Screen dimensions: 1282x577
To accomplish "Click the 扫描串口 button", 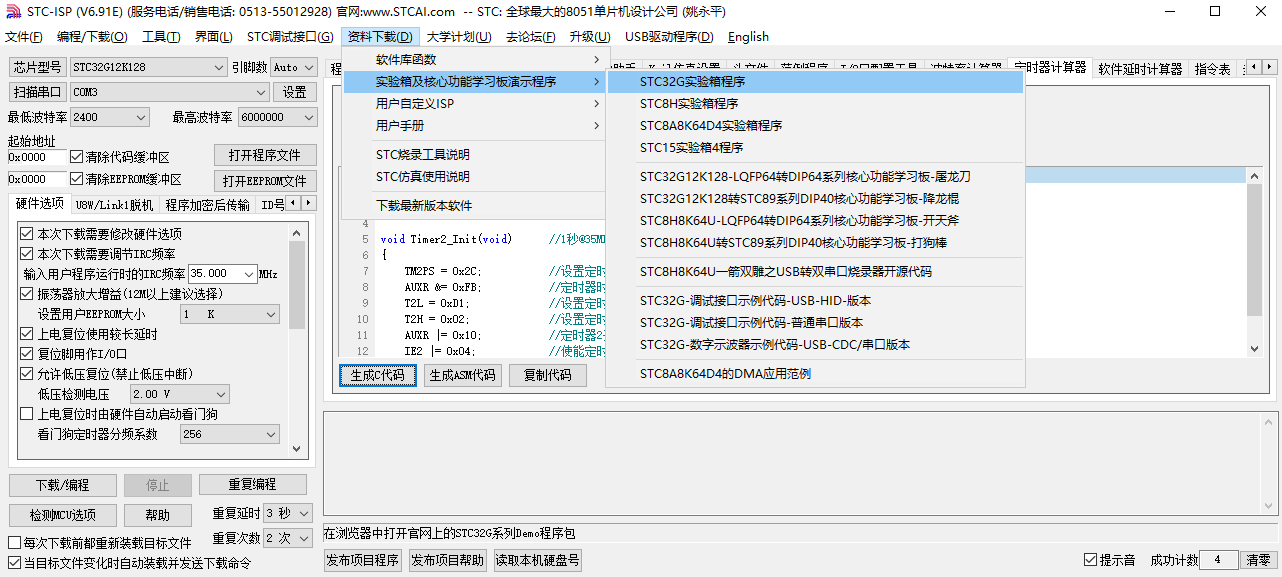I will 37,92.
